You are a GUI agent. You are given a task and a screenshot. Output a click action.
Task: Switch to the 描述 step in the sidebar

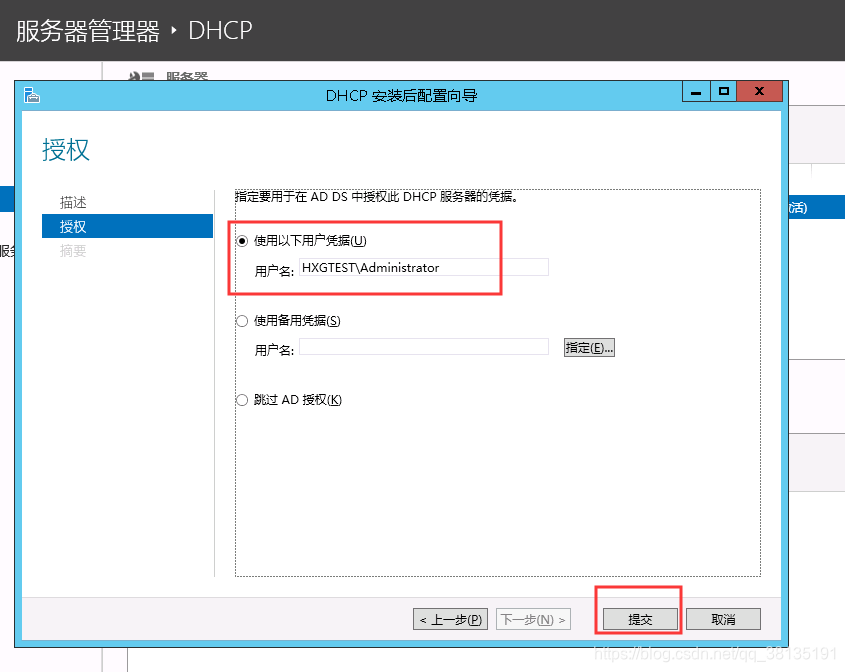point(73,202)
